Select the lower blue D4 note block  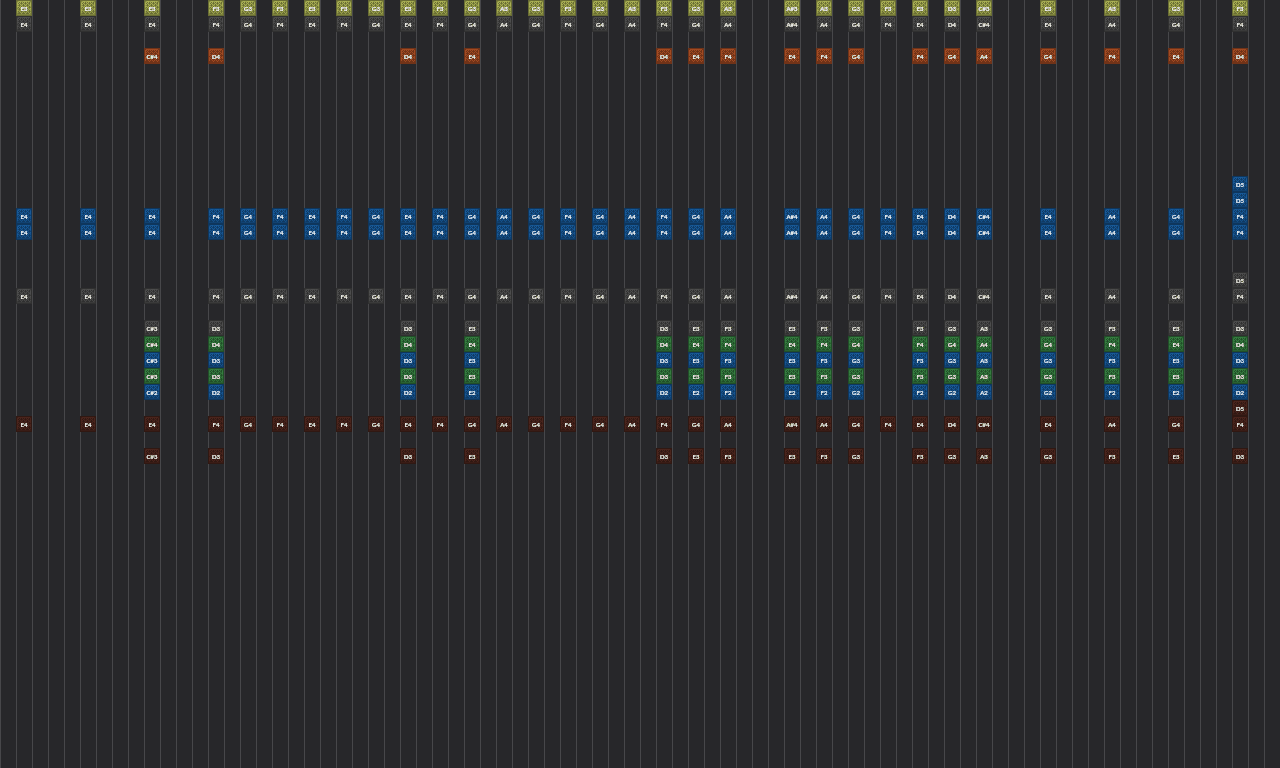click(x=952, y=232)
